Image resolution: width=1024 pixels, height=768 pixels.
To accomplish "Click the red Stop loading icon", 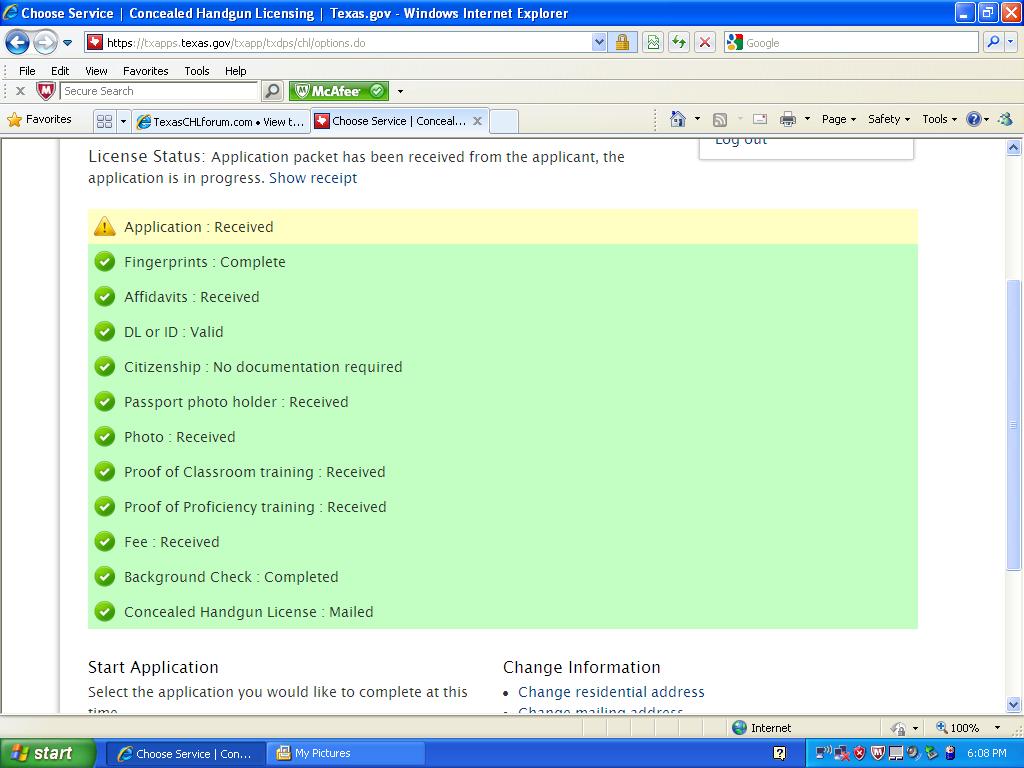I will point(705,42).
